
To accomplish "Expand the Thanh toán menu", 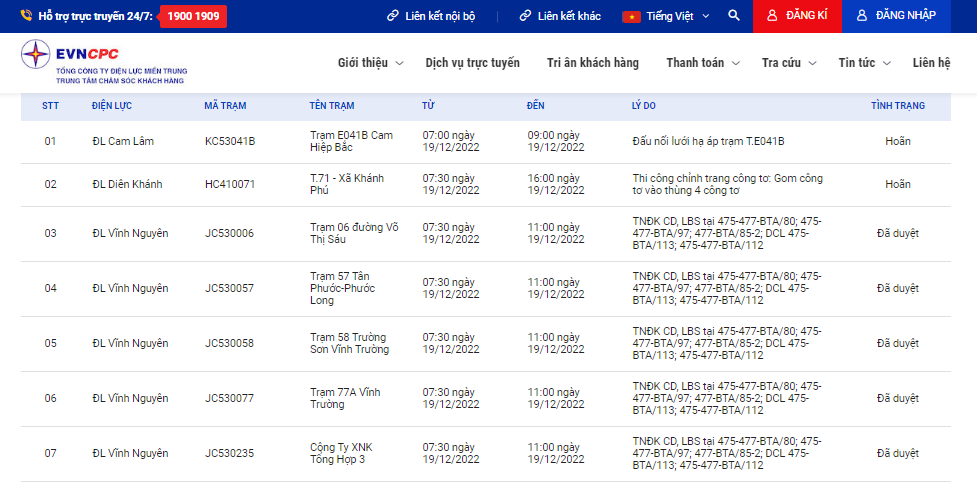I will 703,63.
